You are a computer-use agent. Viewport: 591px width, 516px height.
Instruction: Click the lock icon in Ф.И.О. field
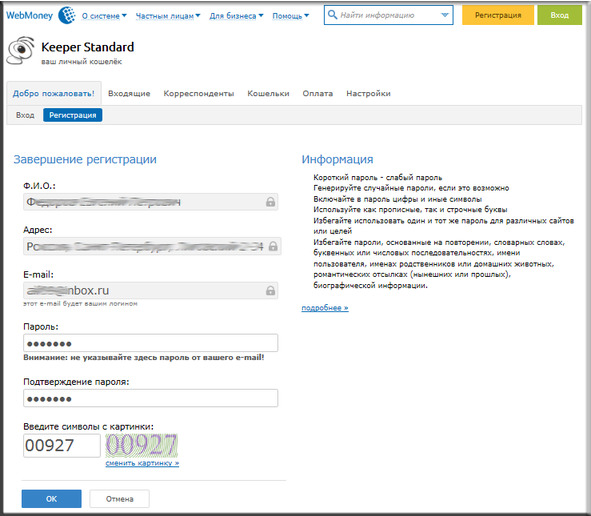point(270,202)
